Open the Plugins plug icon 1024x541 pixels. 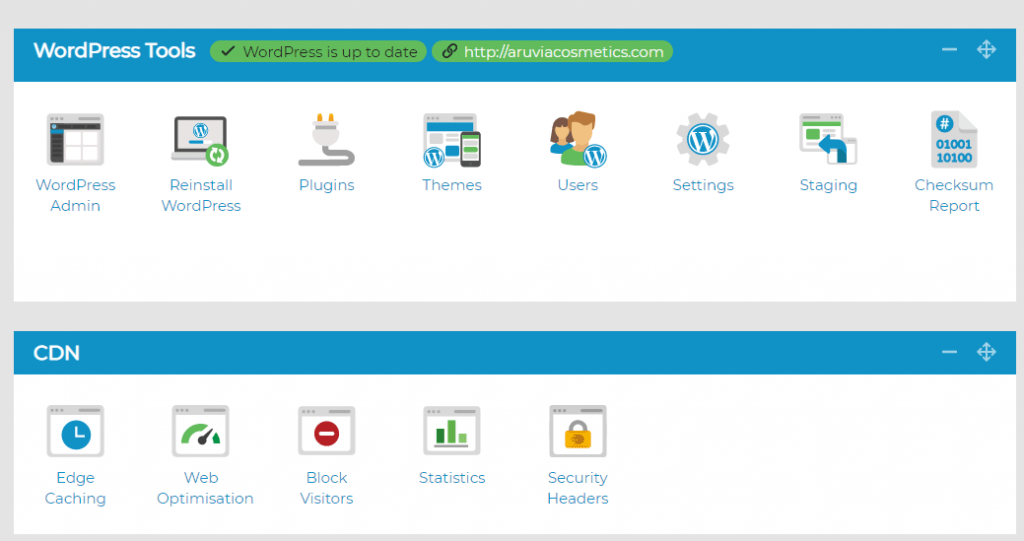click(327, 139)
